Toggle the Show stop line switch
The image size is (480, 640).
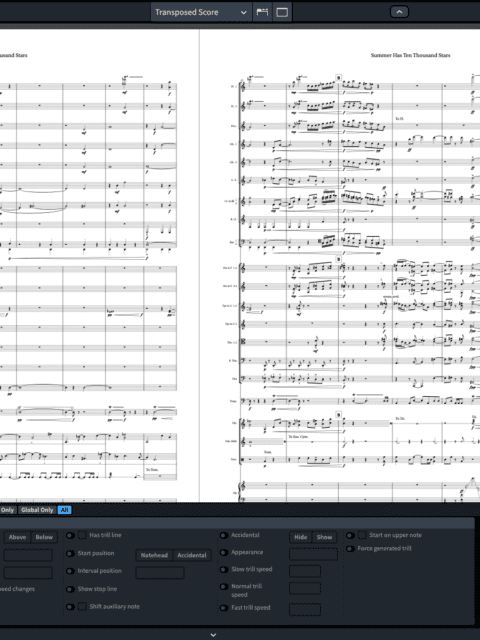pyautogui.click(x=70, y=589)
